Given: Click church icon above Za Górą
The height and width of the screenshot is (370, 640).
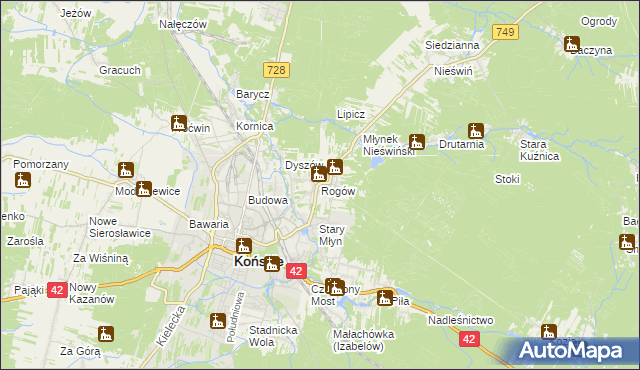Looking at the screenshot, I should 106,334.
